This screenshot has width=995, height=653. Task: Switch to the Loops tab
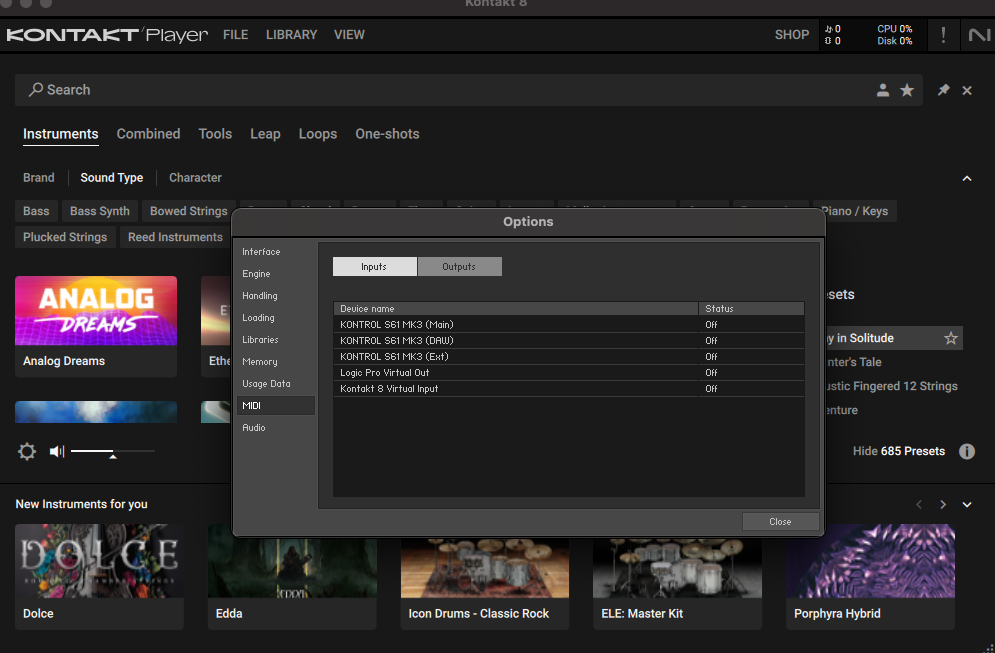(x=318, y=134)
